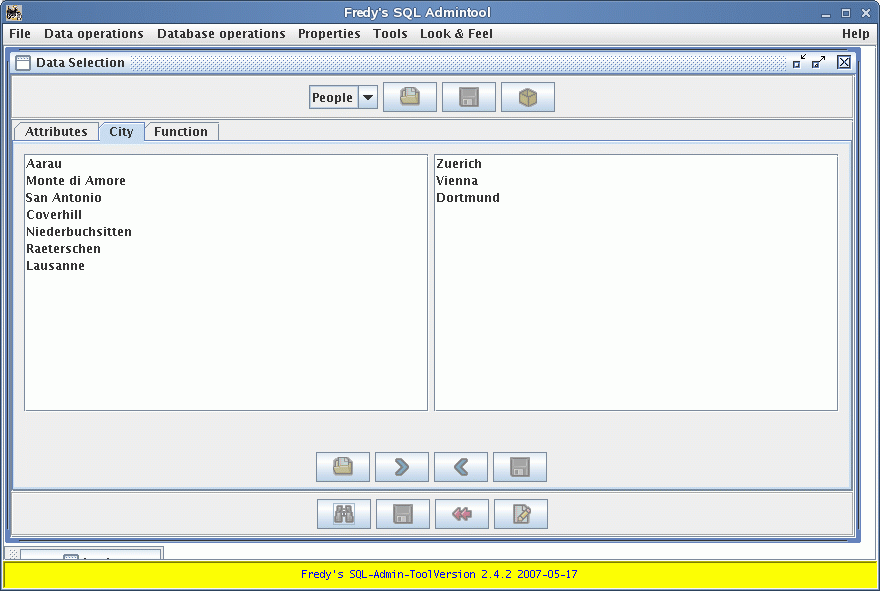Screen dimensions: 880x591
Task: Open the Look & Feel menu
Action: tap(456, 34)
